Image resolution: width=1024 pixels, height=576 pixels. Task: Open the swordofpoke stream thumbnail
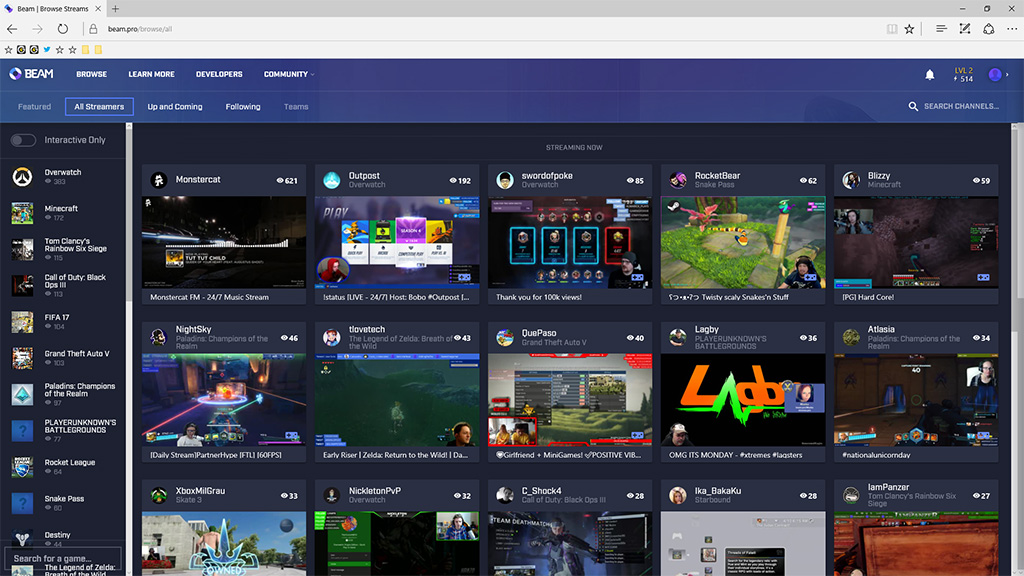pos(570,242)
